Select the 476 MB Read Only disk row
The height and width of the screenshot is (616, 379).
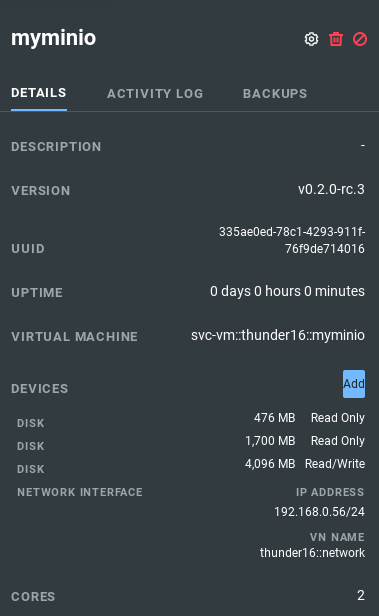(191, 418)
